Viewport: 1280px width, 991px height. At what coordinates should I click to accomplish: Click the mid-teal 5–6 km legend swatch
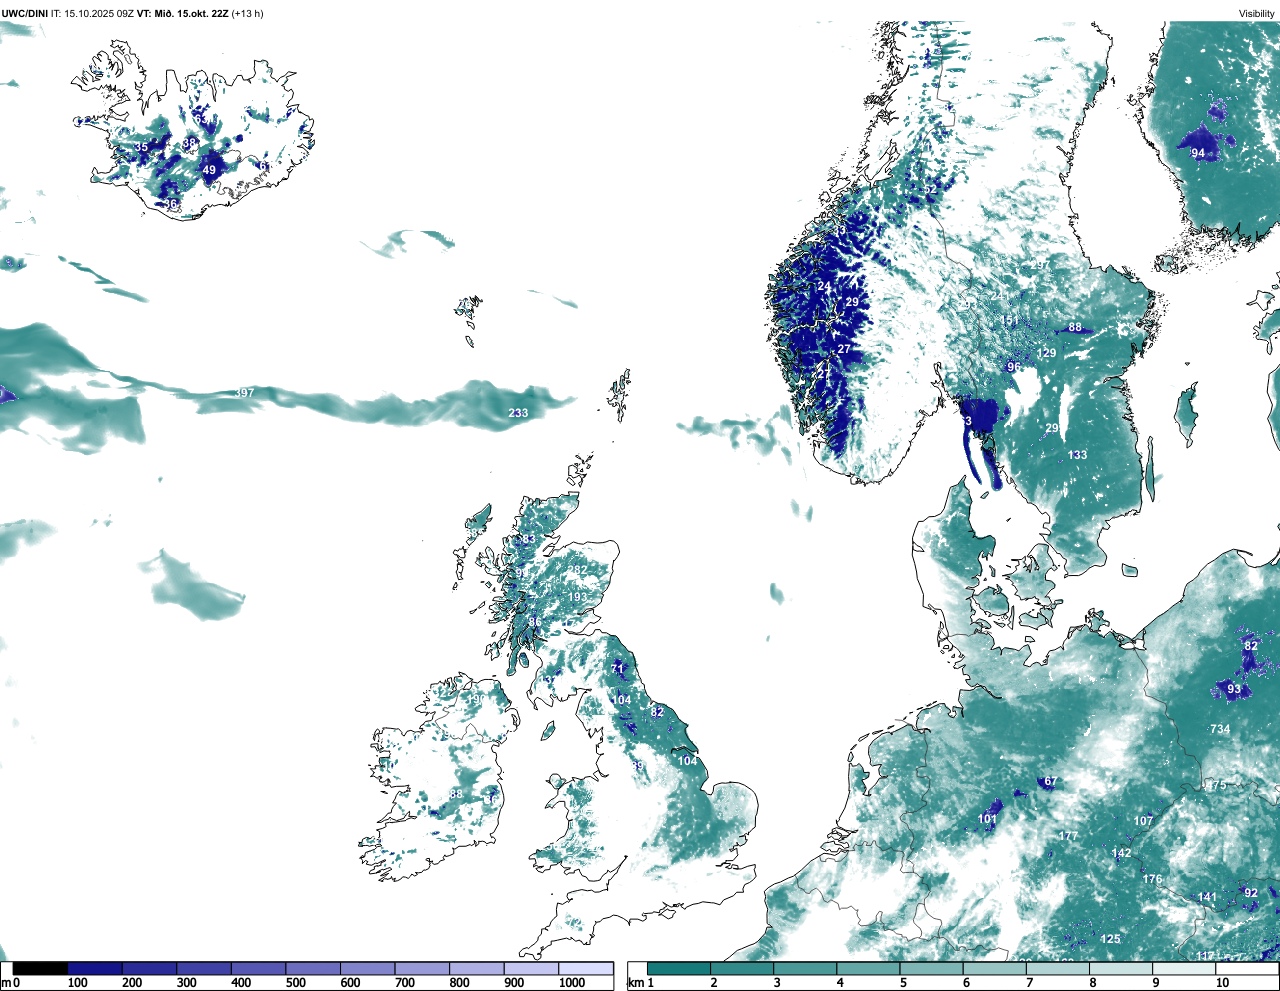tap(932, 968)
